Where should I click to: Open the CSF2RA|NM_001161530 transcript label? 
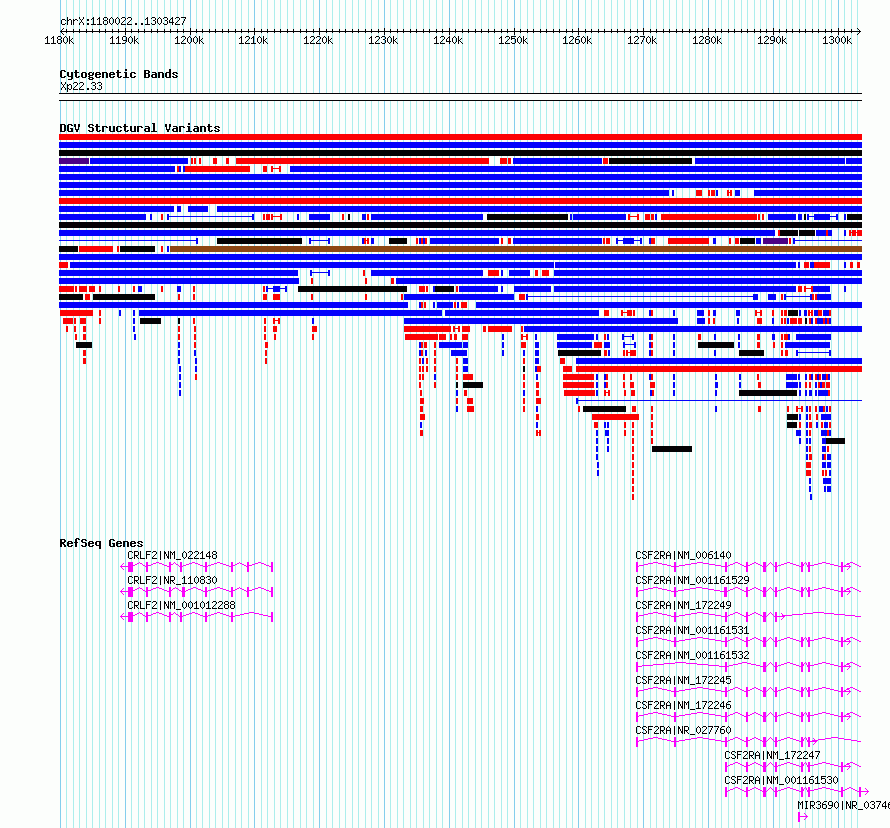click(x=782, y=780)
